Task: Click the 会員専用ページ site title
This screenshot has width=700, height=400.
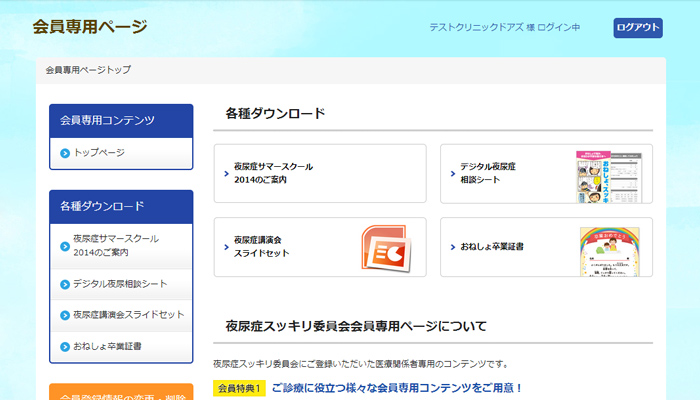Action: (x=89, y=26)
